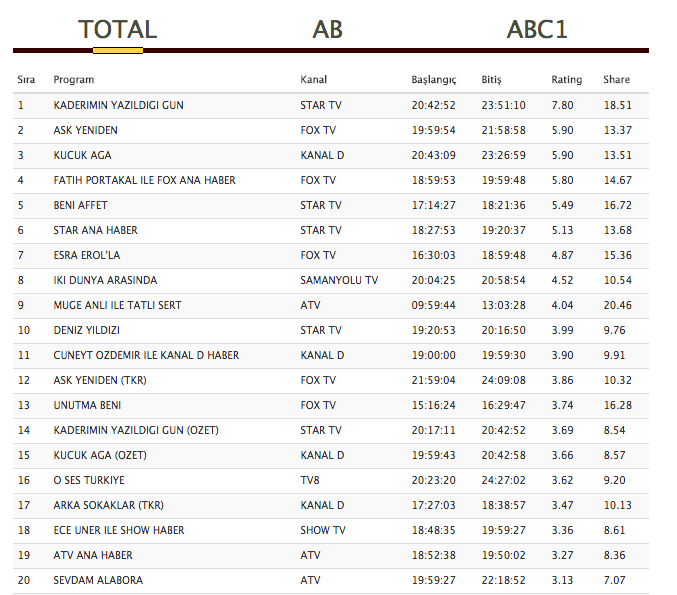
Task: Click the Sıra column header
Action: [26, 79]
